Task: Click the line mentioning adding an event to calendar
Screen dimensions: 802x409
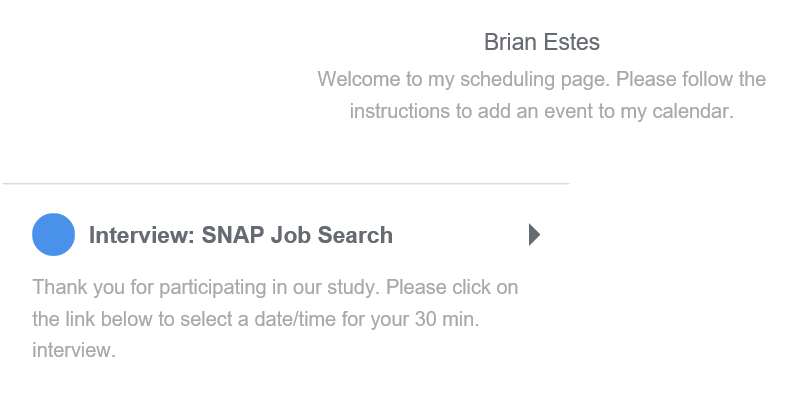Action: (541, 110)
